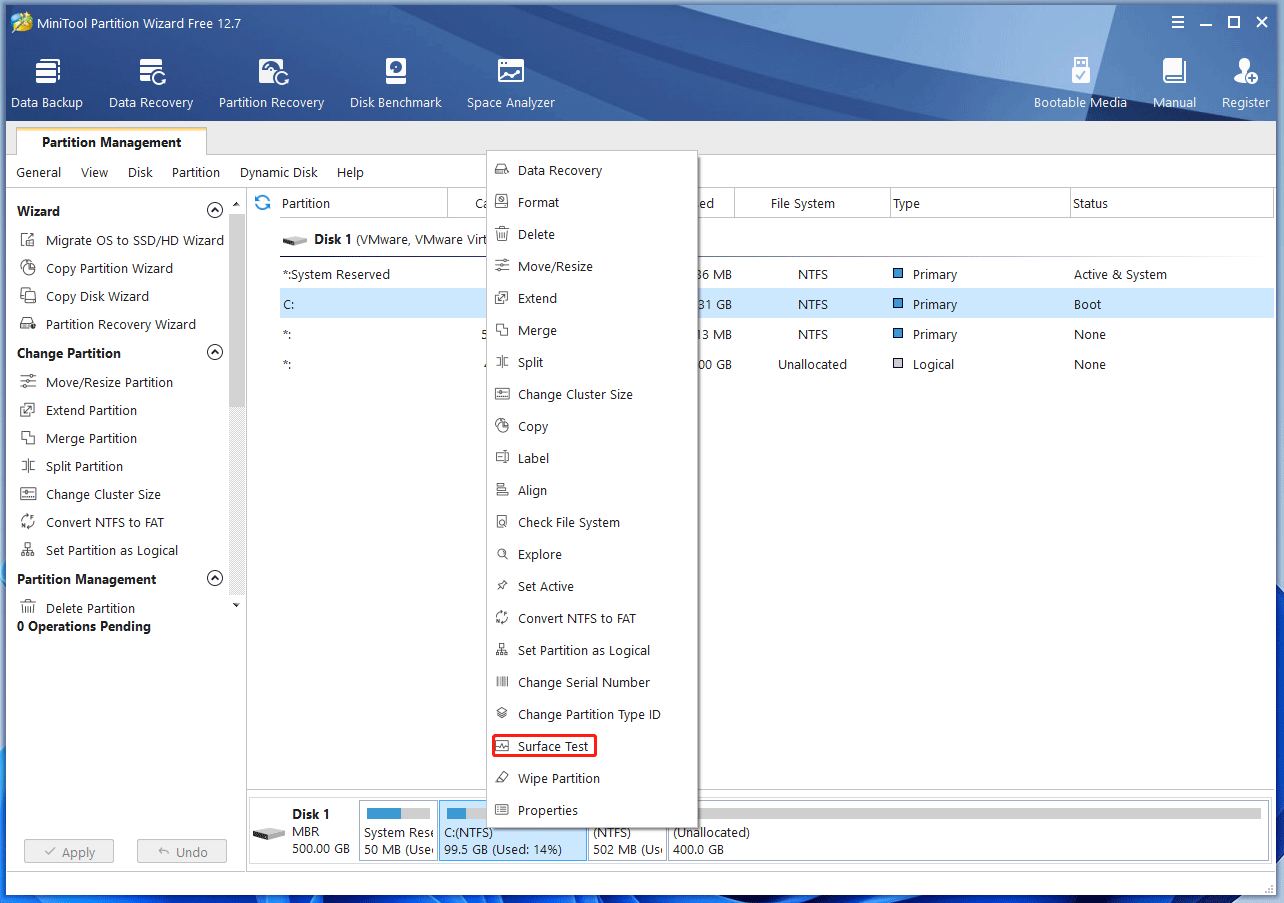
Task: Launch Data Recovery from the top toolbar
Action: (x=151, y=84)
